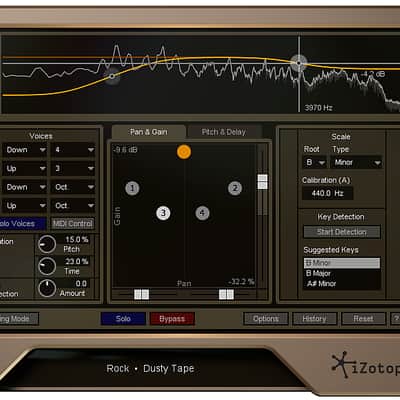
Task: Toggle the blue Solo button
Action: click(123, 319)
